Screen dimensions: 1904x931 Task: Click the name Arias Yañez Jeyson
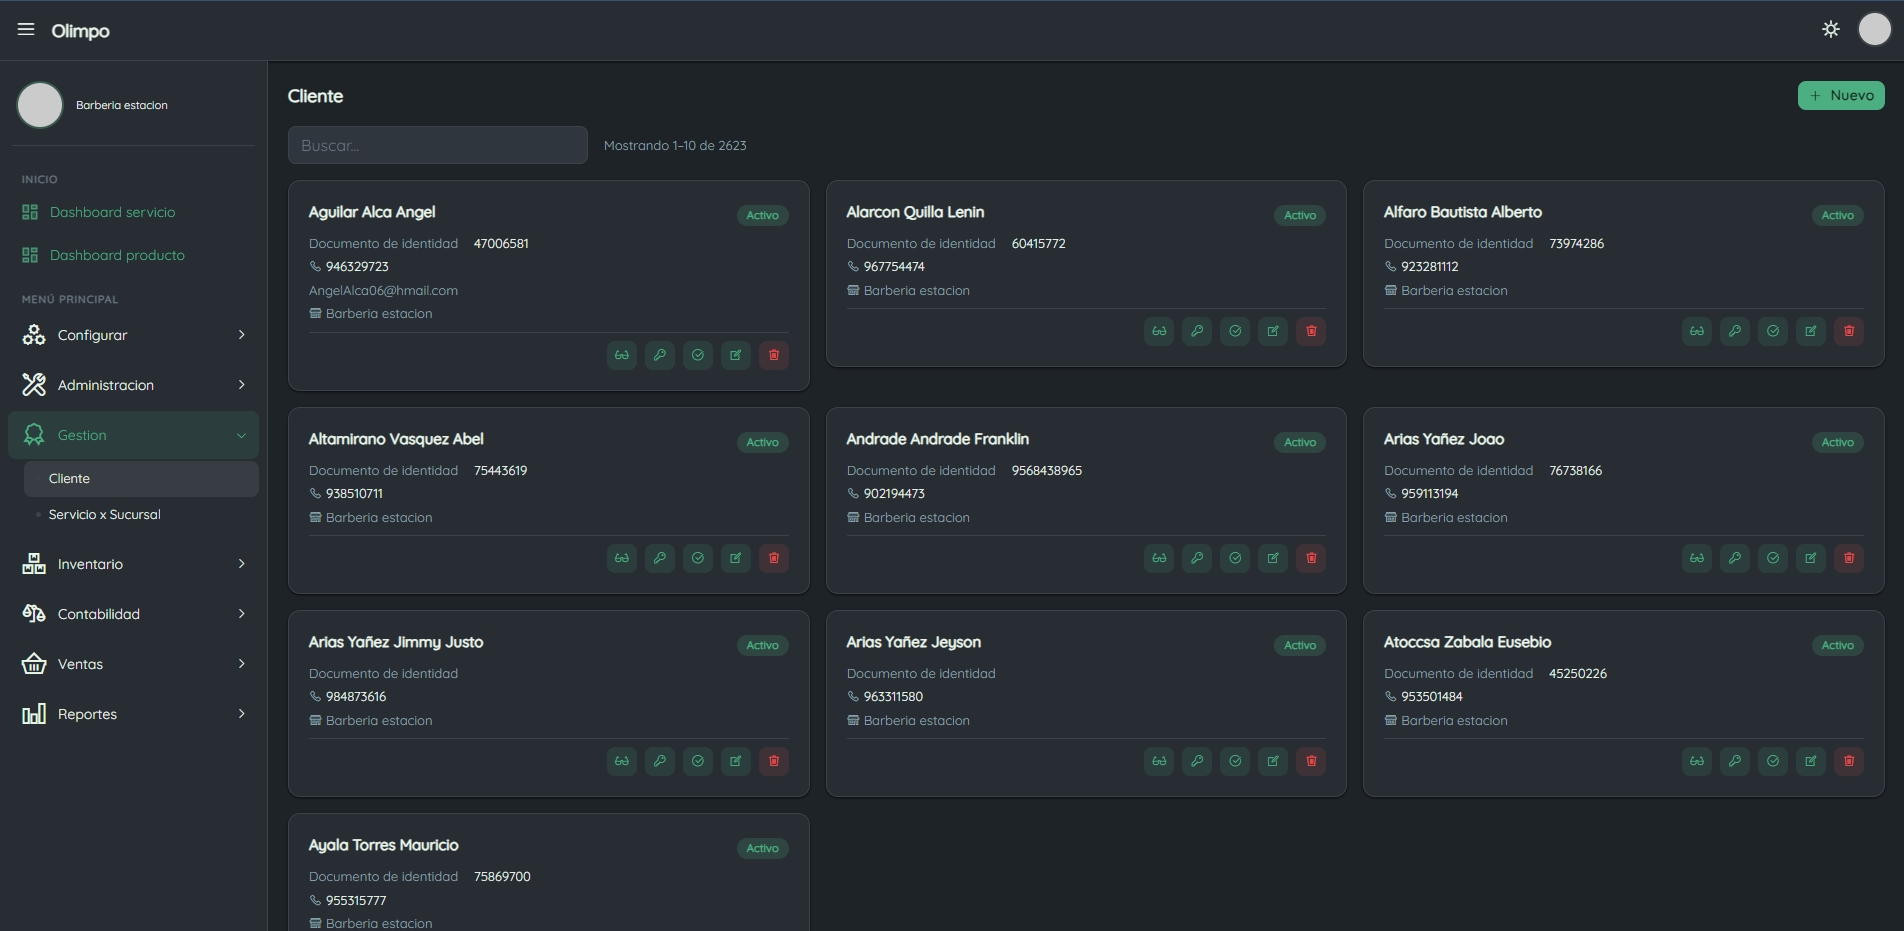(x=914, y=642)
